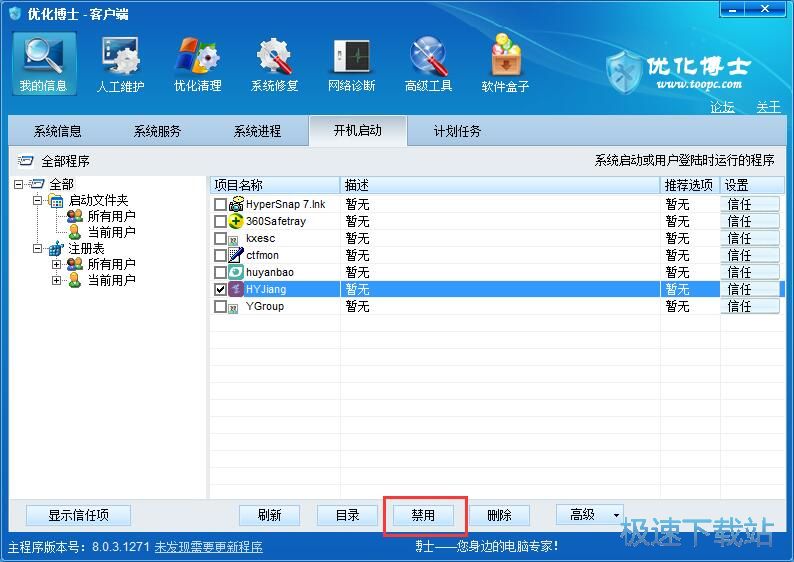Click the 启动文件夹 folder icon

pos(56,200)
